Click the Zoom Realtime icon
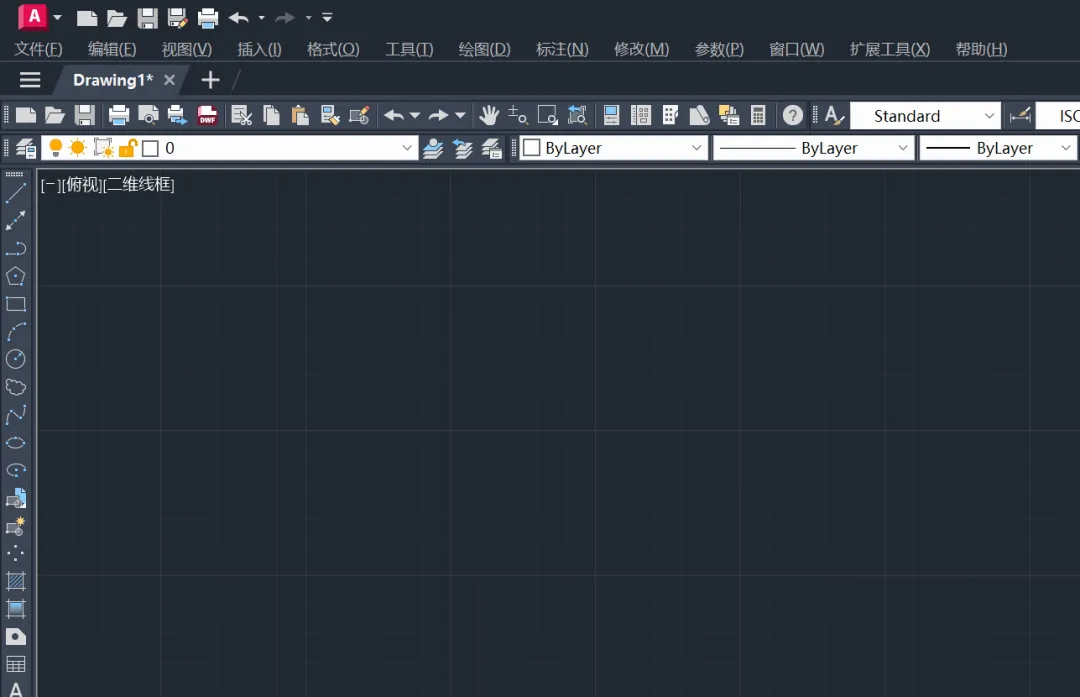1080x697 pixels. point(518,115)
